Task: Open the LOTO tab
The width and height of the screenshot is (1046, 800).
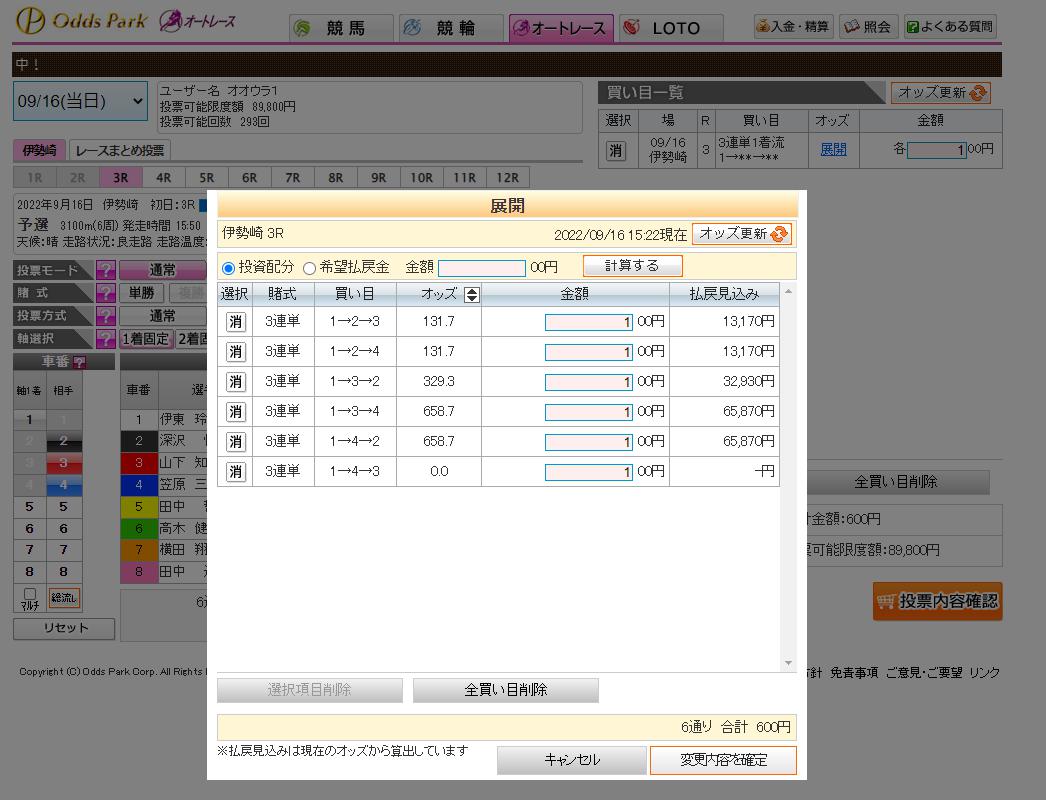Action: point(671,28)
